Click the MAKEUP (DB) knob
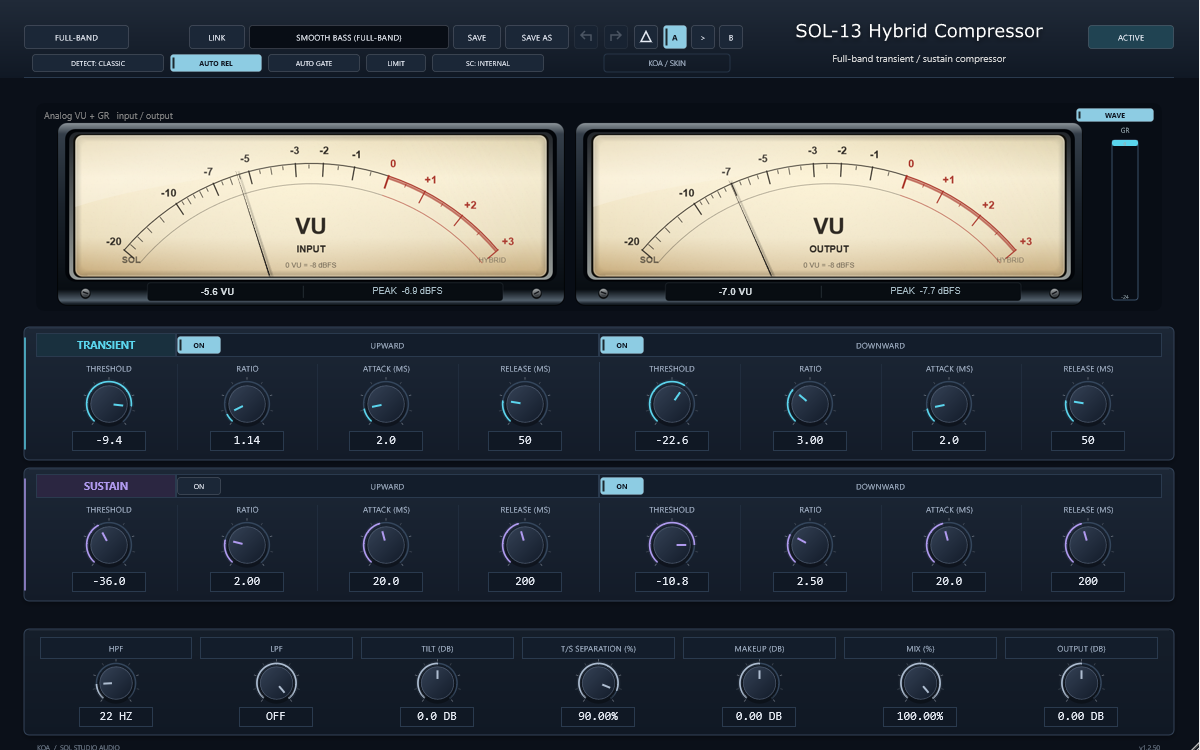Viewport: 1200px width, 750px height. click(759, 683)
